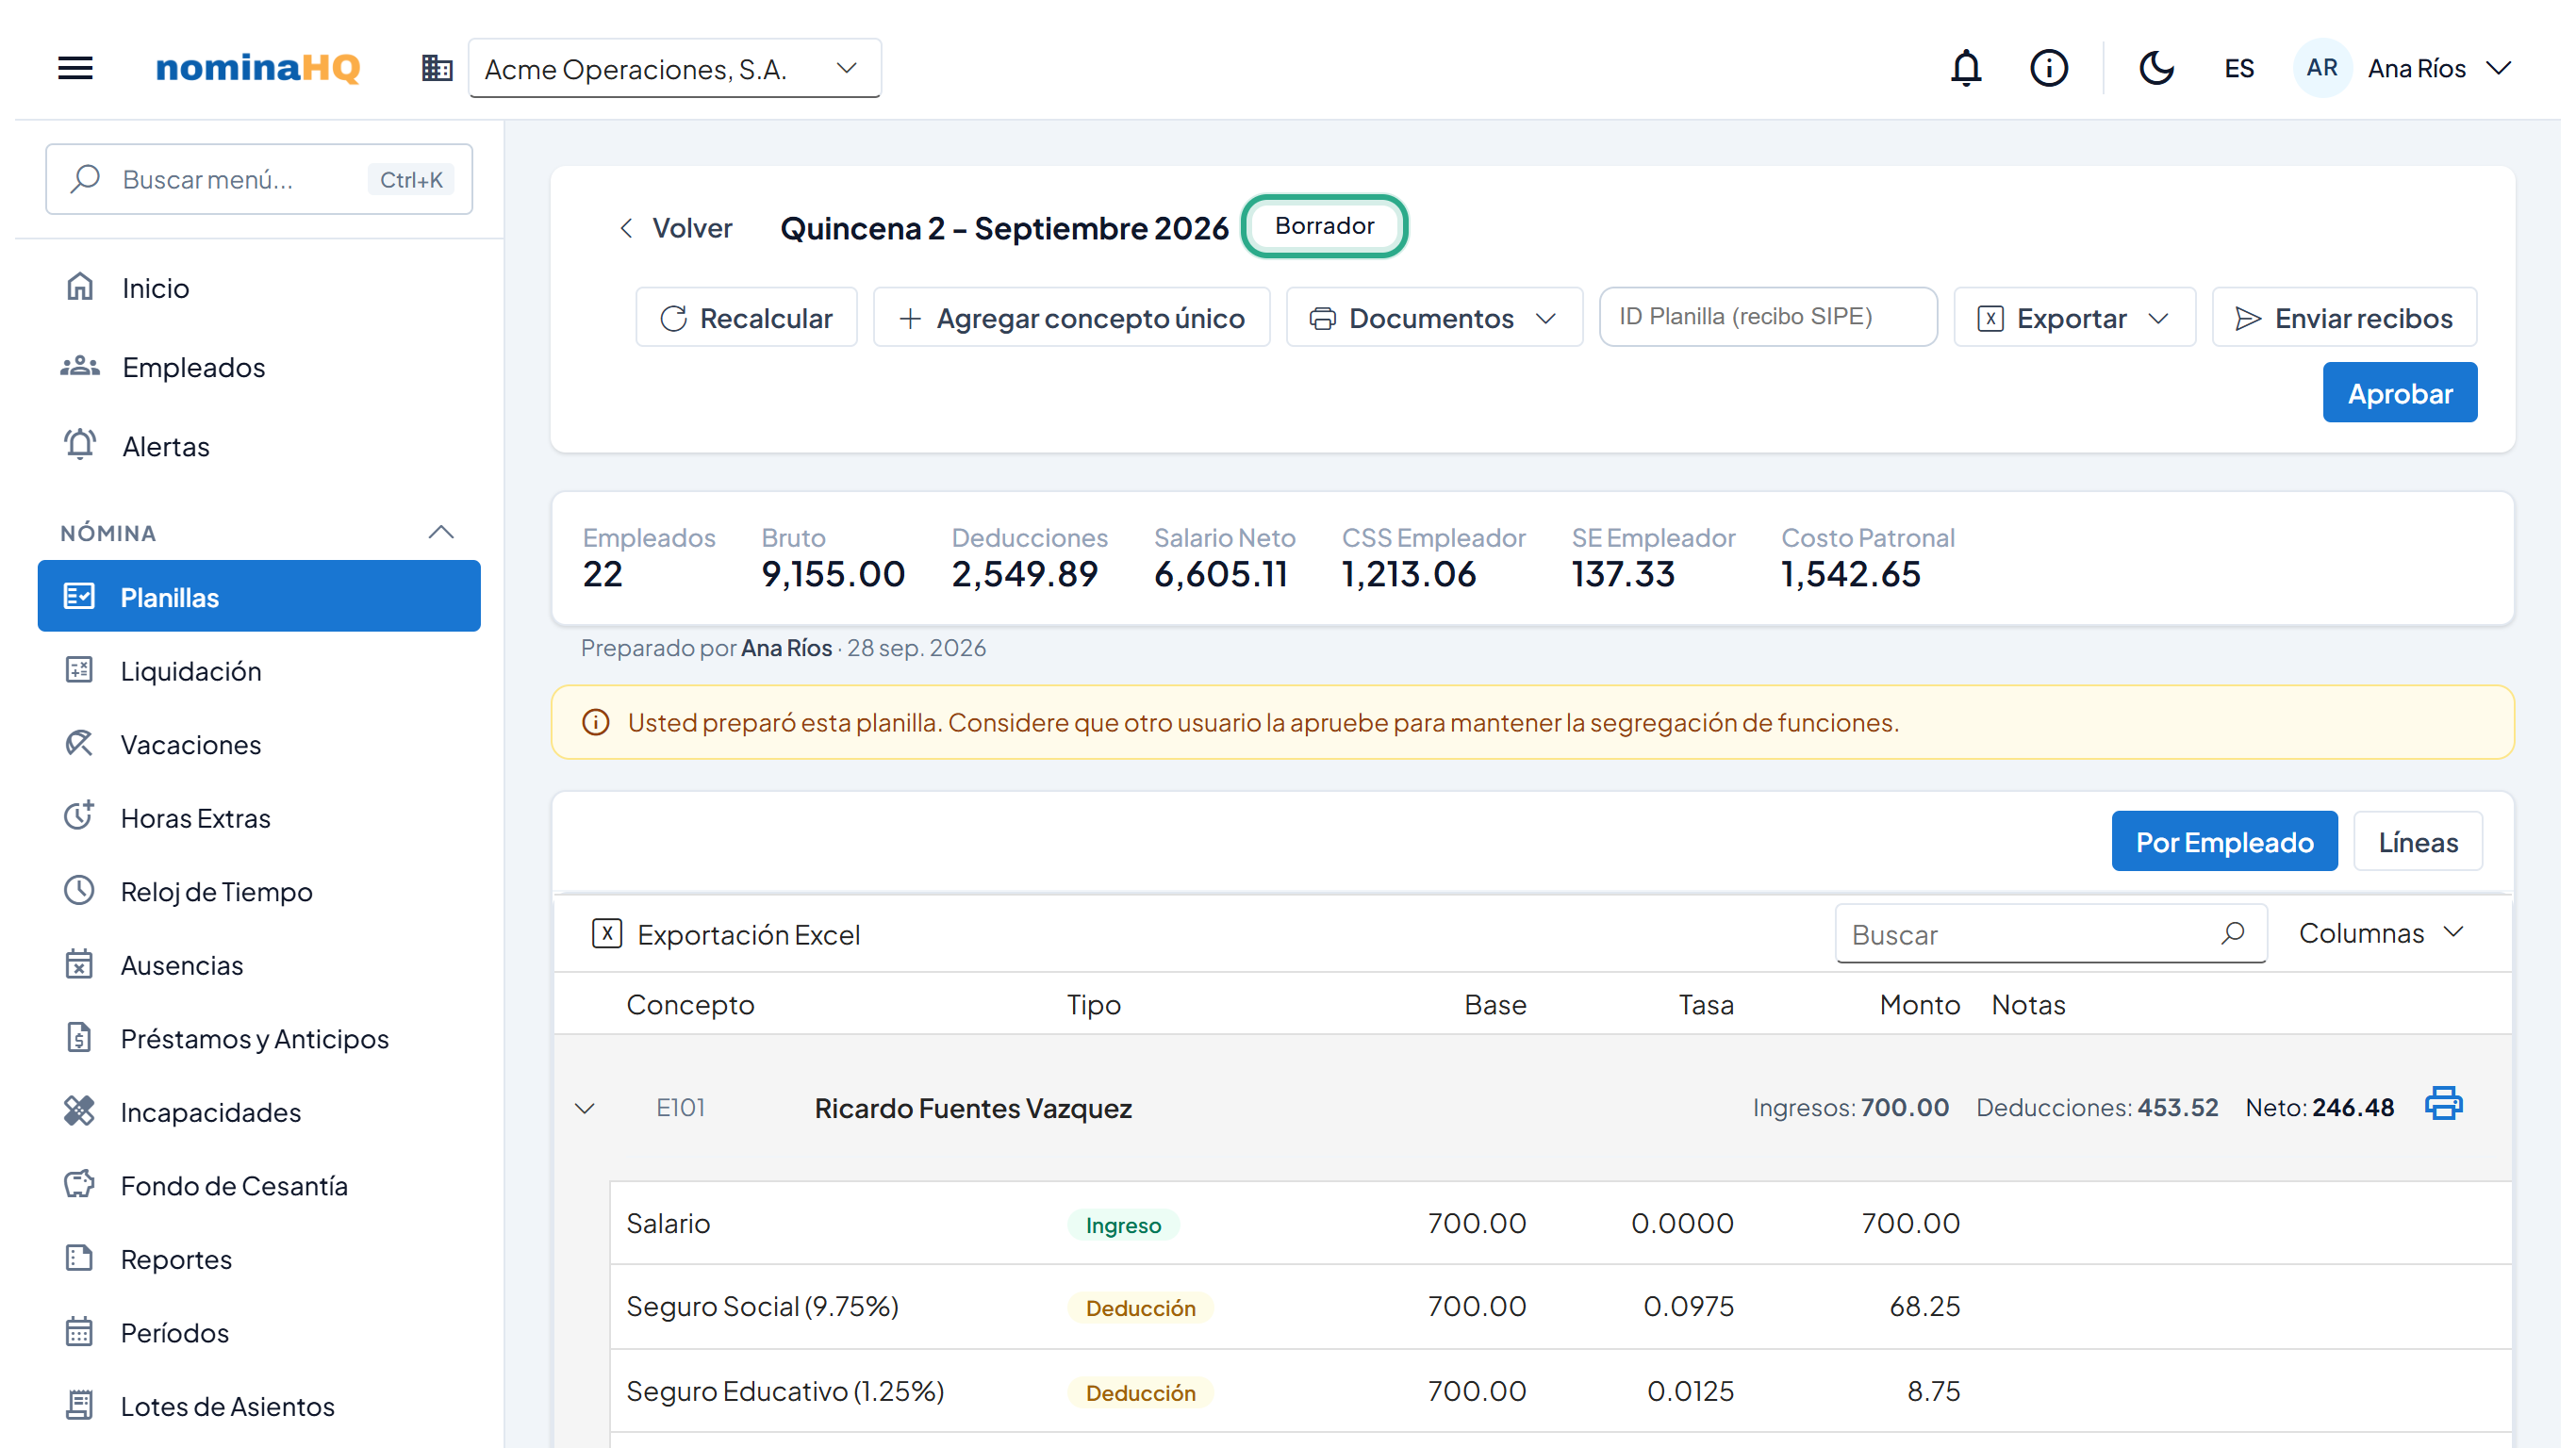Collapse the NÓMINA section
This screenshot has width=2576, height=1448.
tap(441, 532)
